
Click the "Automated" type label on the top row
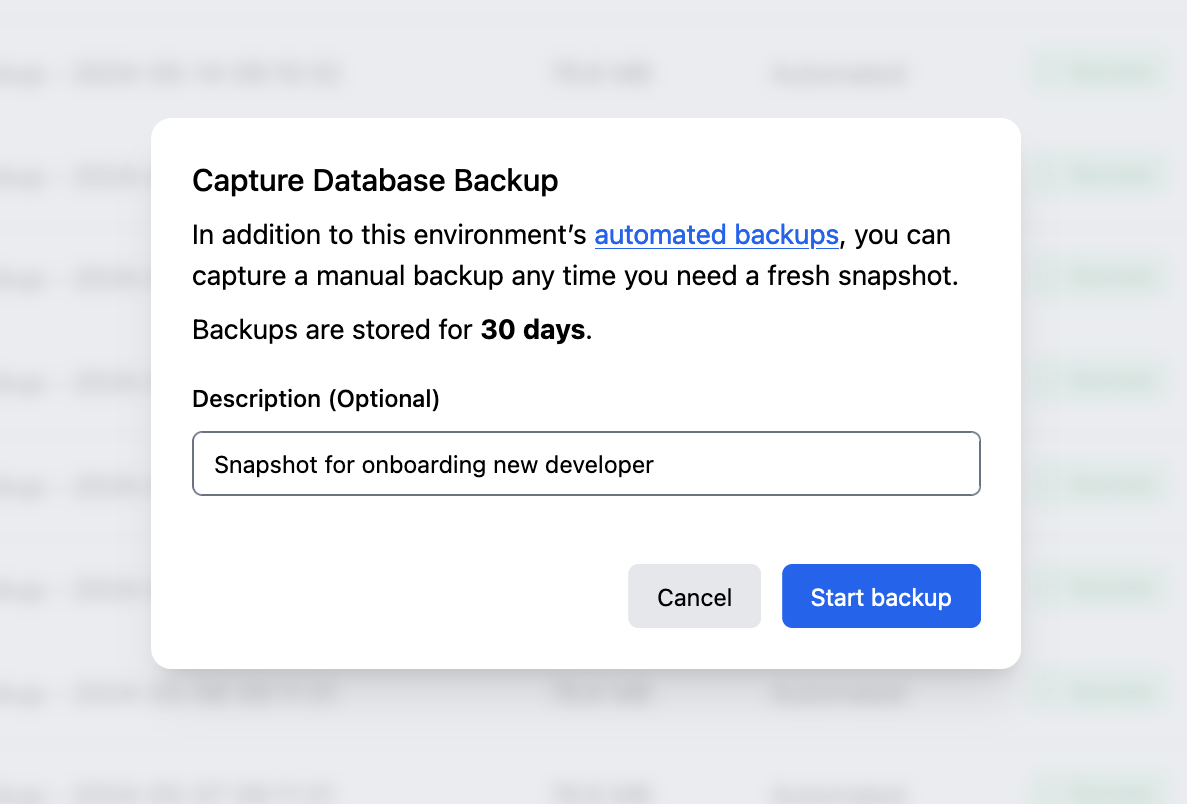pos(840,73)
